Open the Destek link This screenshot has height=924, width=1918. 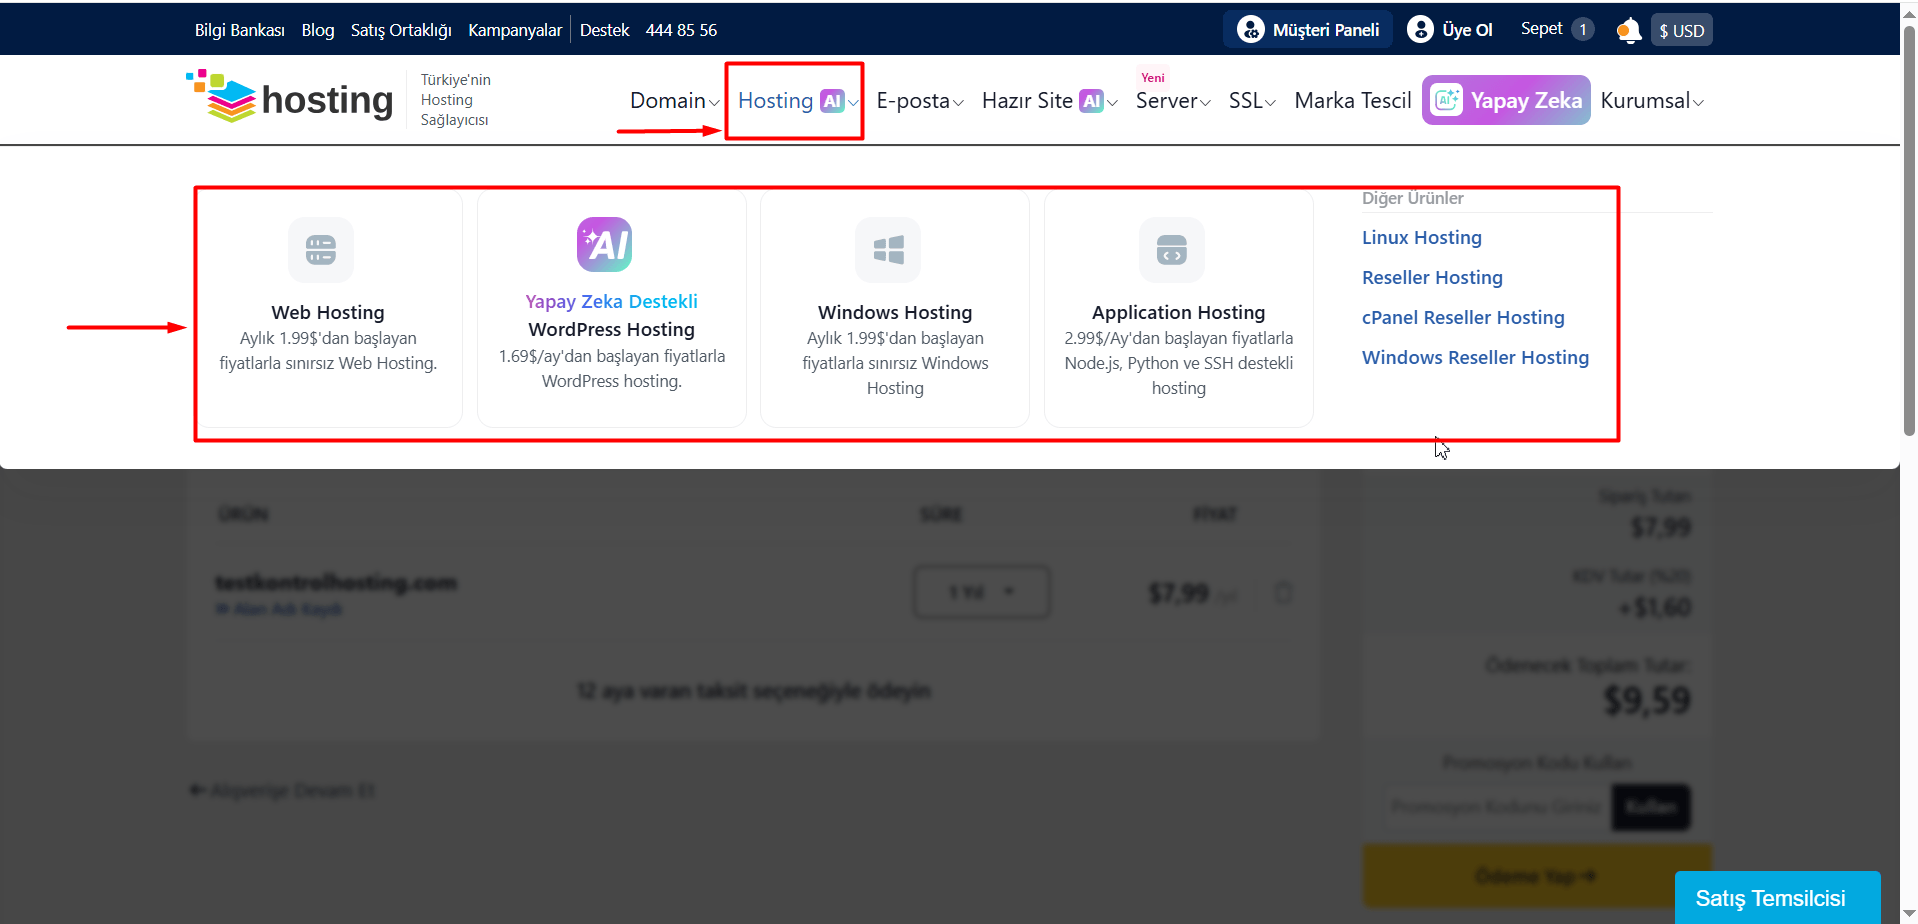(604, 30)
